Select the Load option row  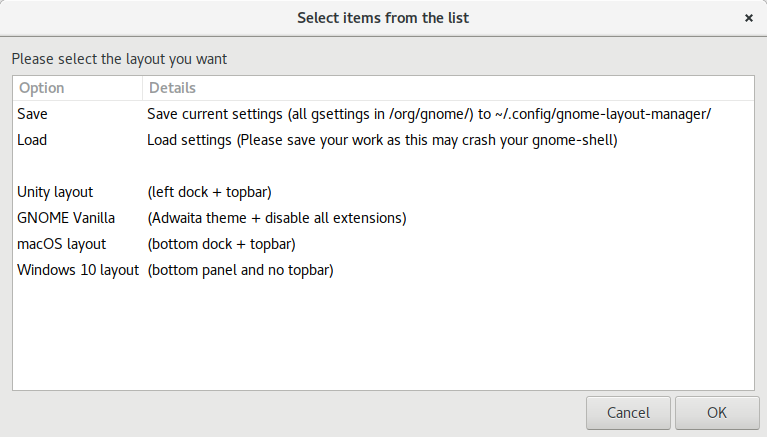[32, 140]
